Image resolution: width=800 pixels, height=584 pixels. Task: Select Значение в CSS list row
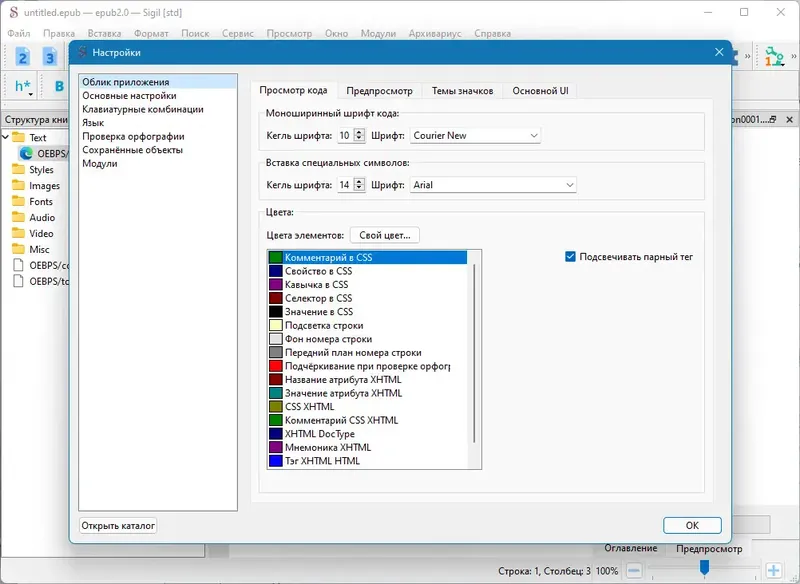coord(367,312)
